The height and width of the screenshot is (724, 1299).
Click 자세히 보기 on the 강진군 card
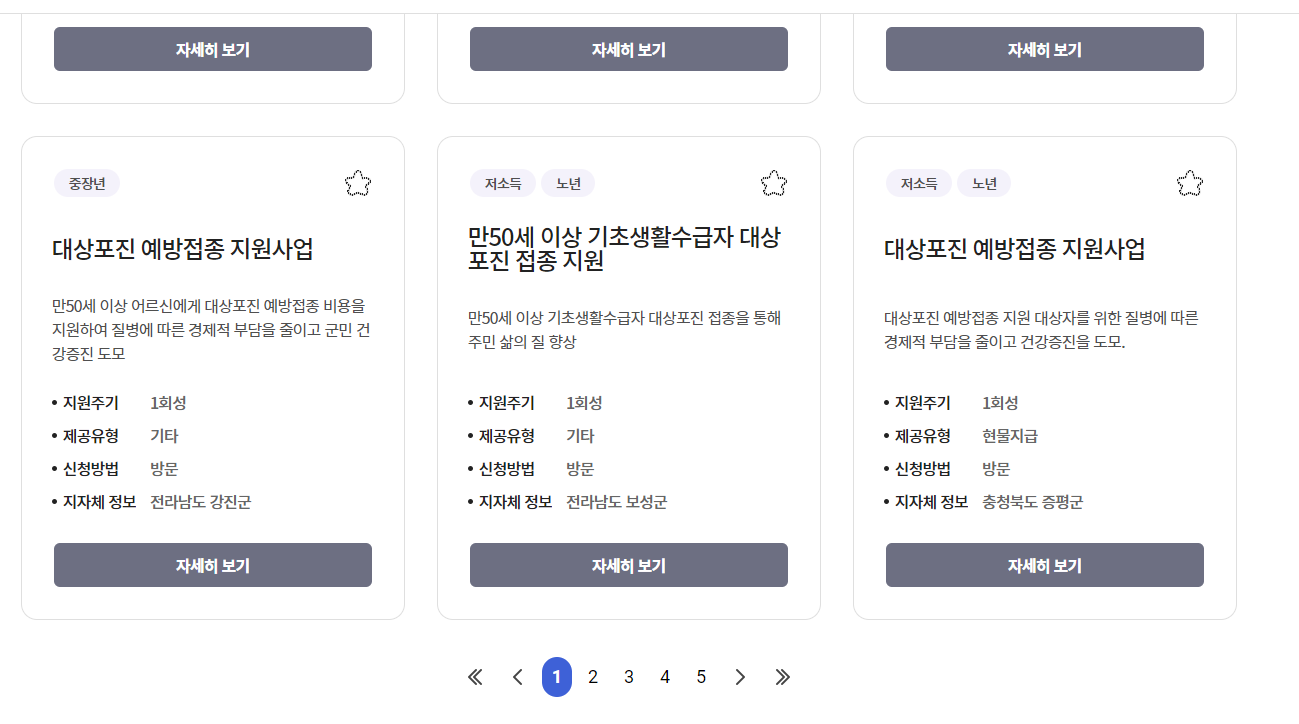[212, 565]
